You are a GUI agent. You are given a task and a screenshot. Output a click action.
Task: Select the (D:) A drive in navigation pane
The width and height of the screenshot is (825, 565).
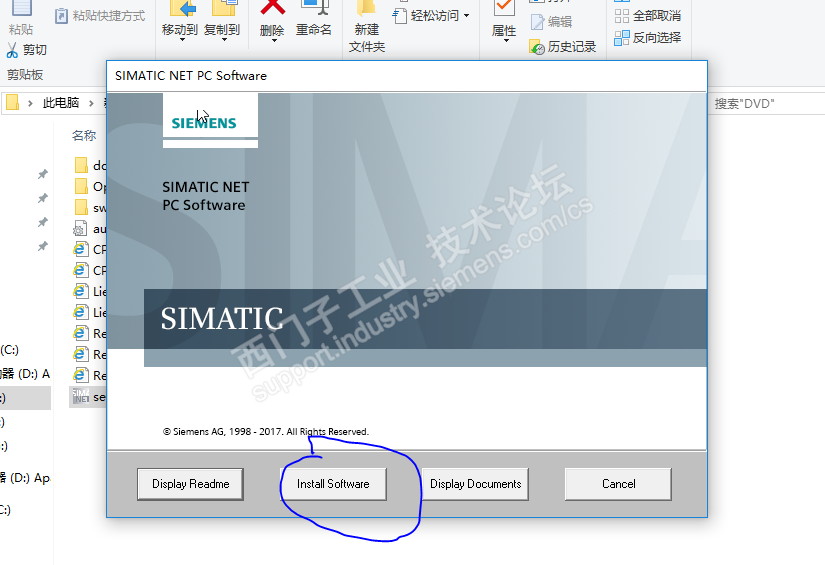pyautogui.click(x=25, y=374)
